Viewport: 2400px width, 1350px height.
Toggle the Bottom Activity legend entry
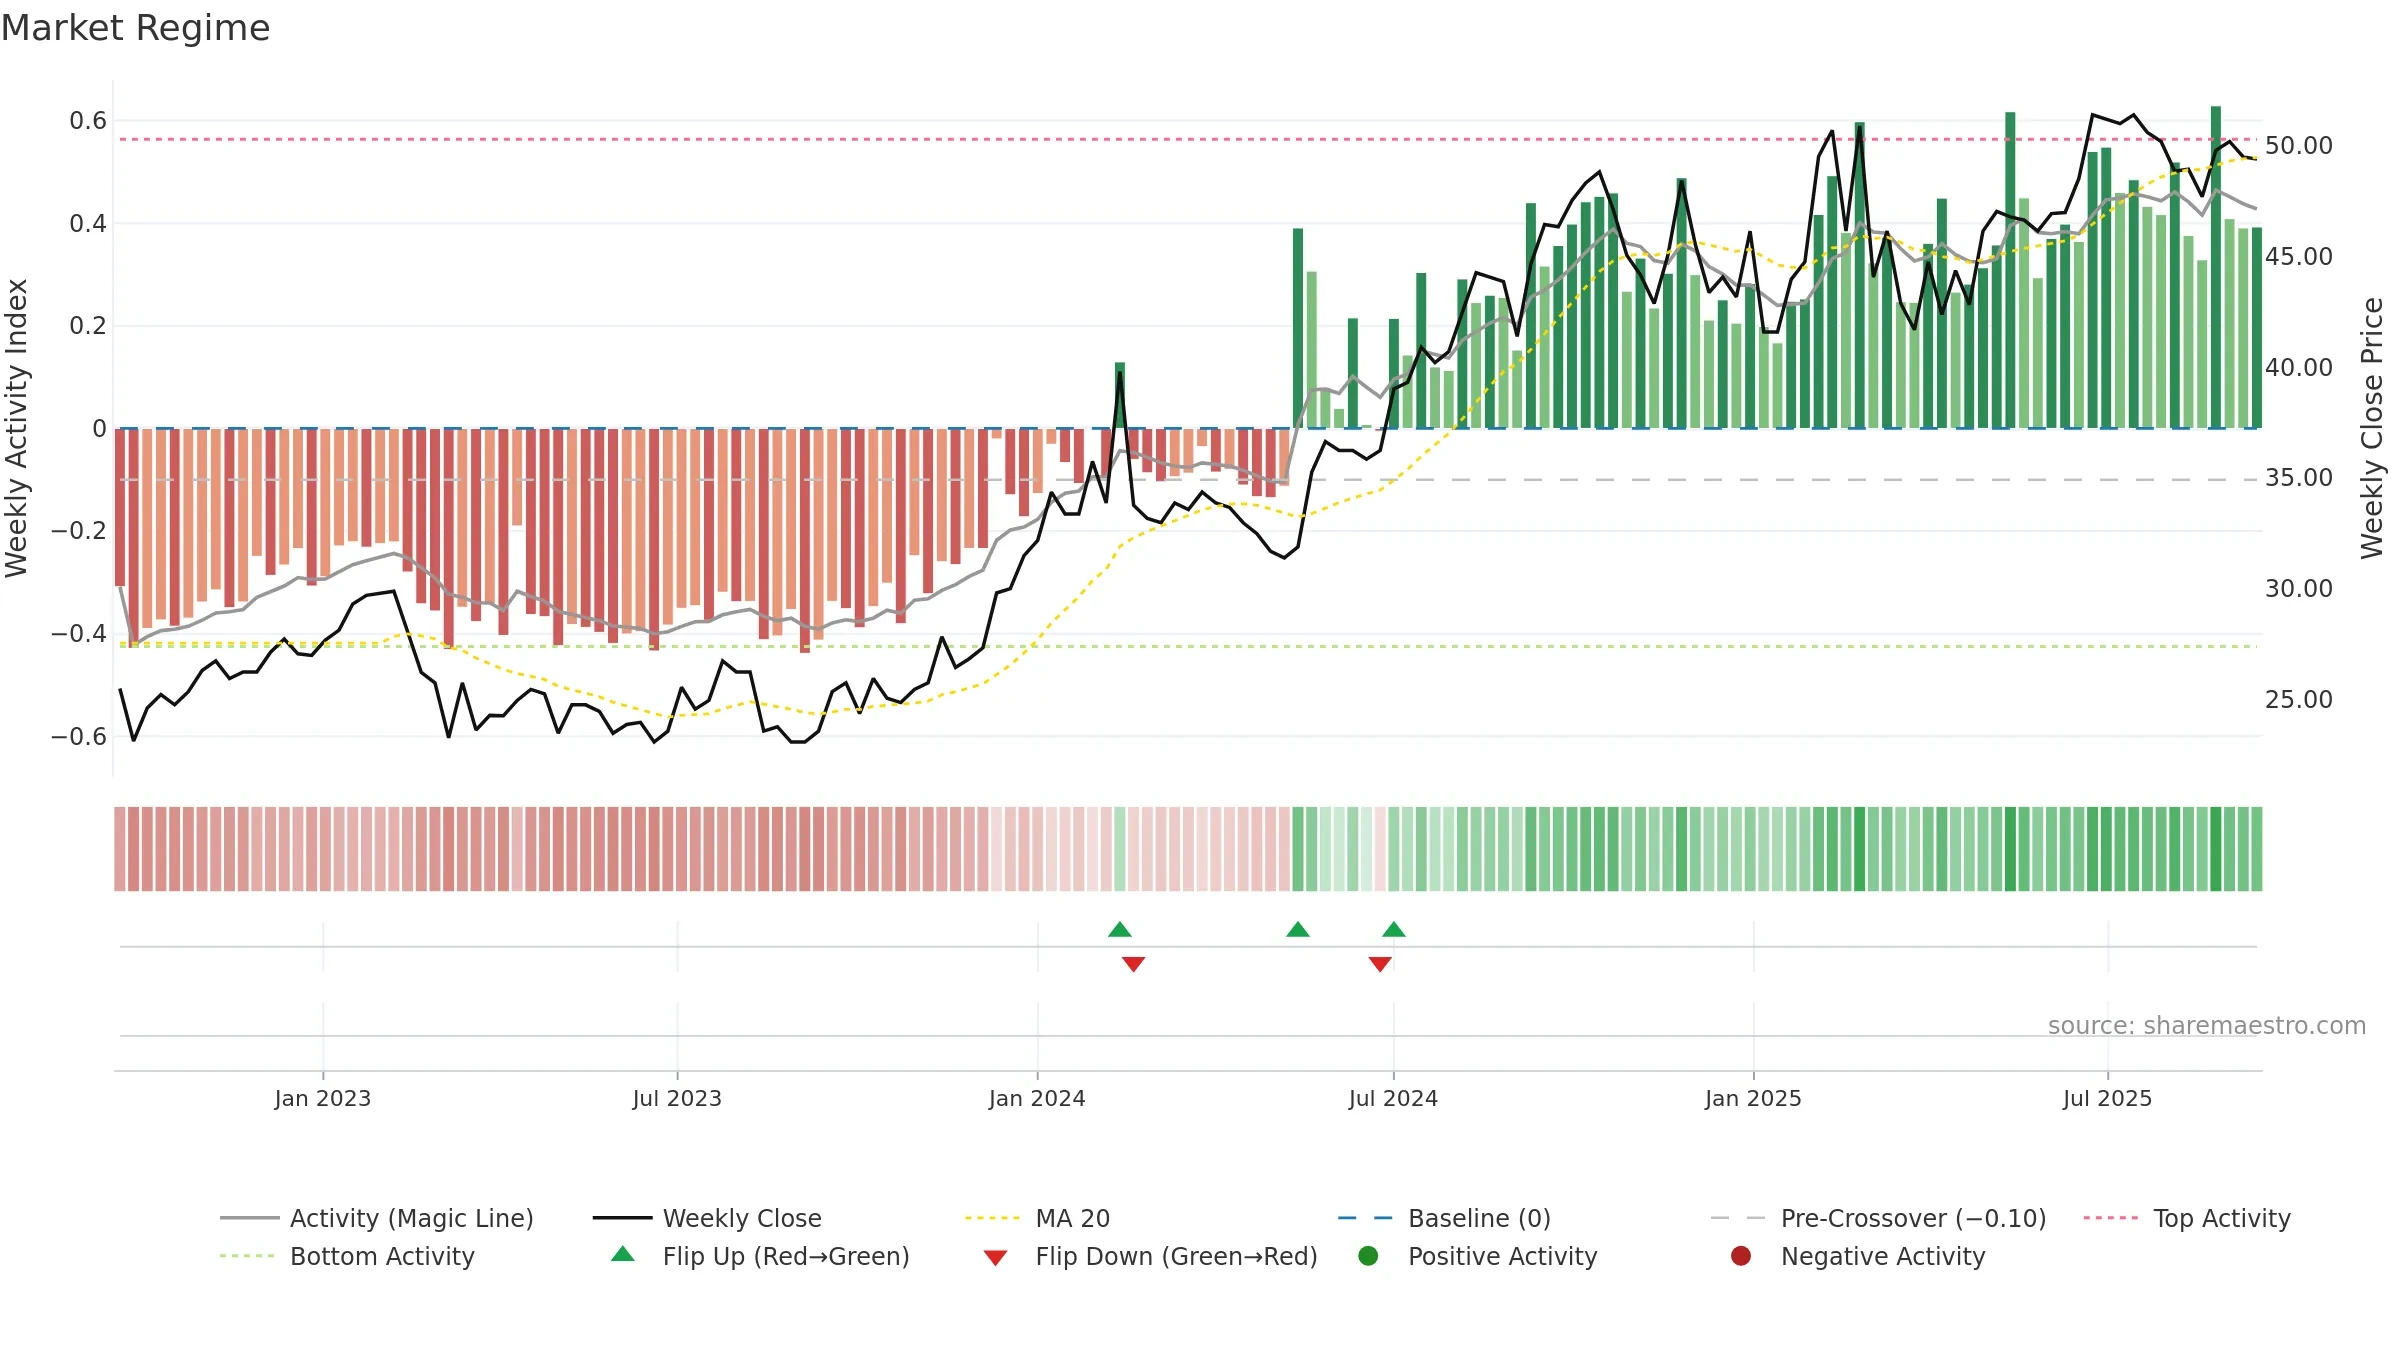click(347, 1256)
